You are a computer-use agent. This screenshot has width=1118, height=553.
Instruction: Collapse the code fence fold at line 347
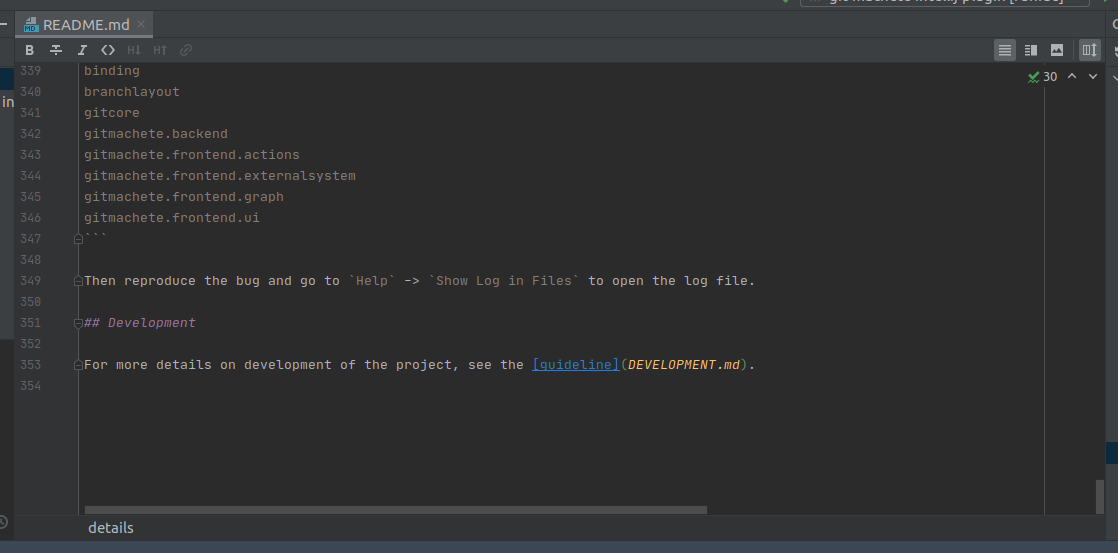[78, 239]
